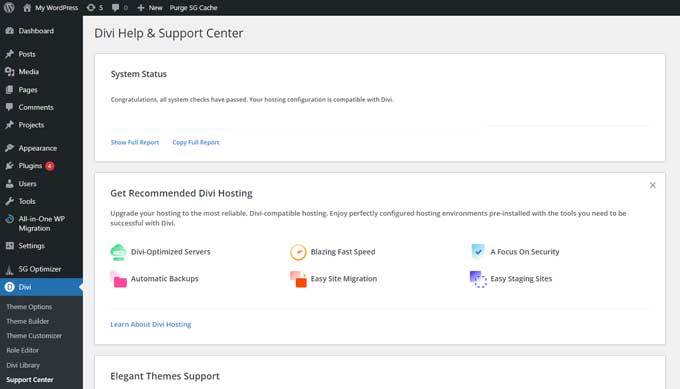680x389 pixels.
Task: Click the Divi-Optimized Servers cloud icon
Action: click(x=118, y=252)
